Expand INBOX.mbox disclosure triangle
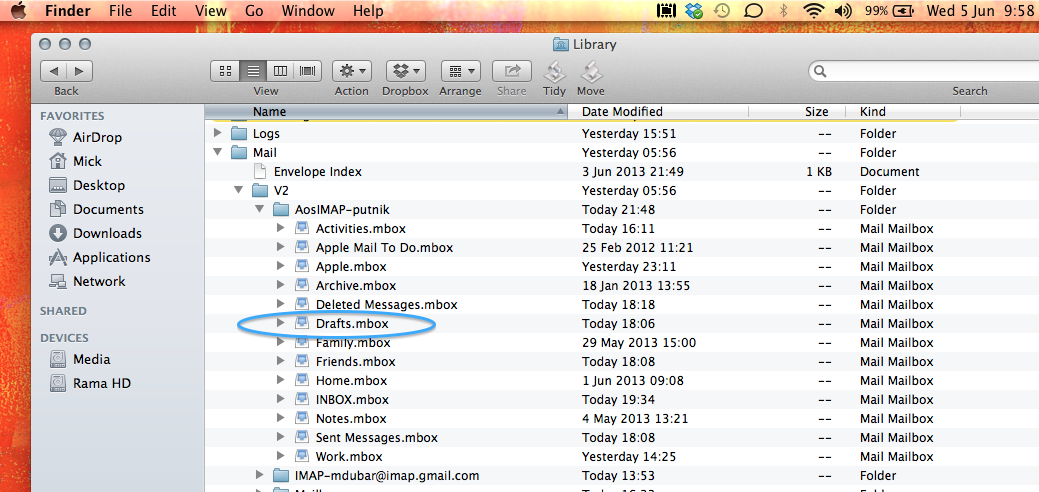The image size is (1039, 492). (280, 400)
